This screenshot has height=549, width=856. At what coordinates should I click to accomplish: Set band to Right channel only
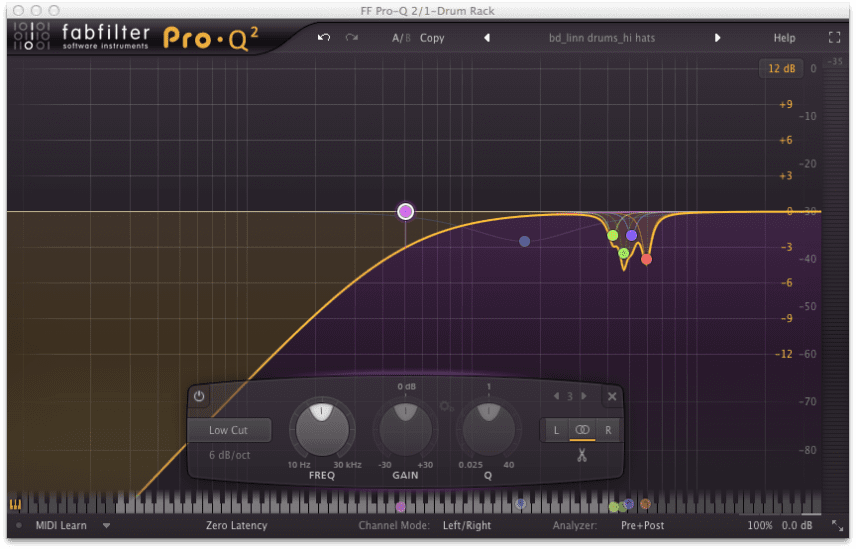coord(608,430)
